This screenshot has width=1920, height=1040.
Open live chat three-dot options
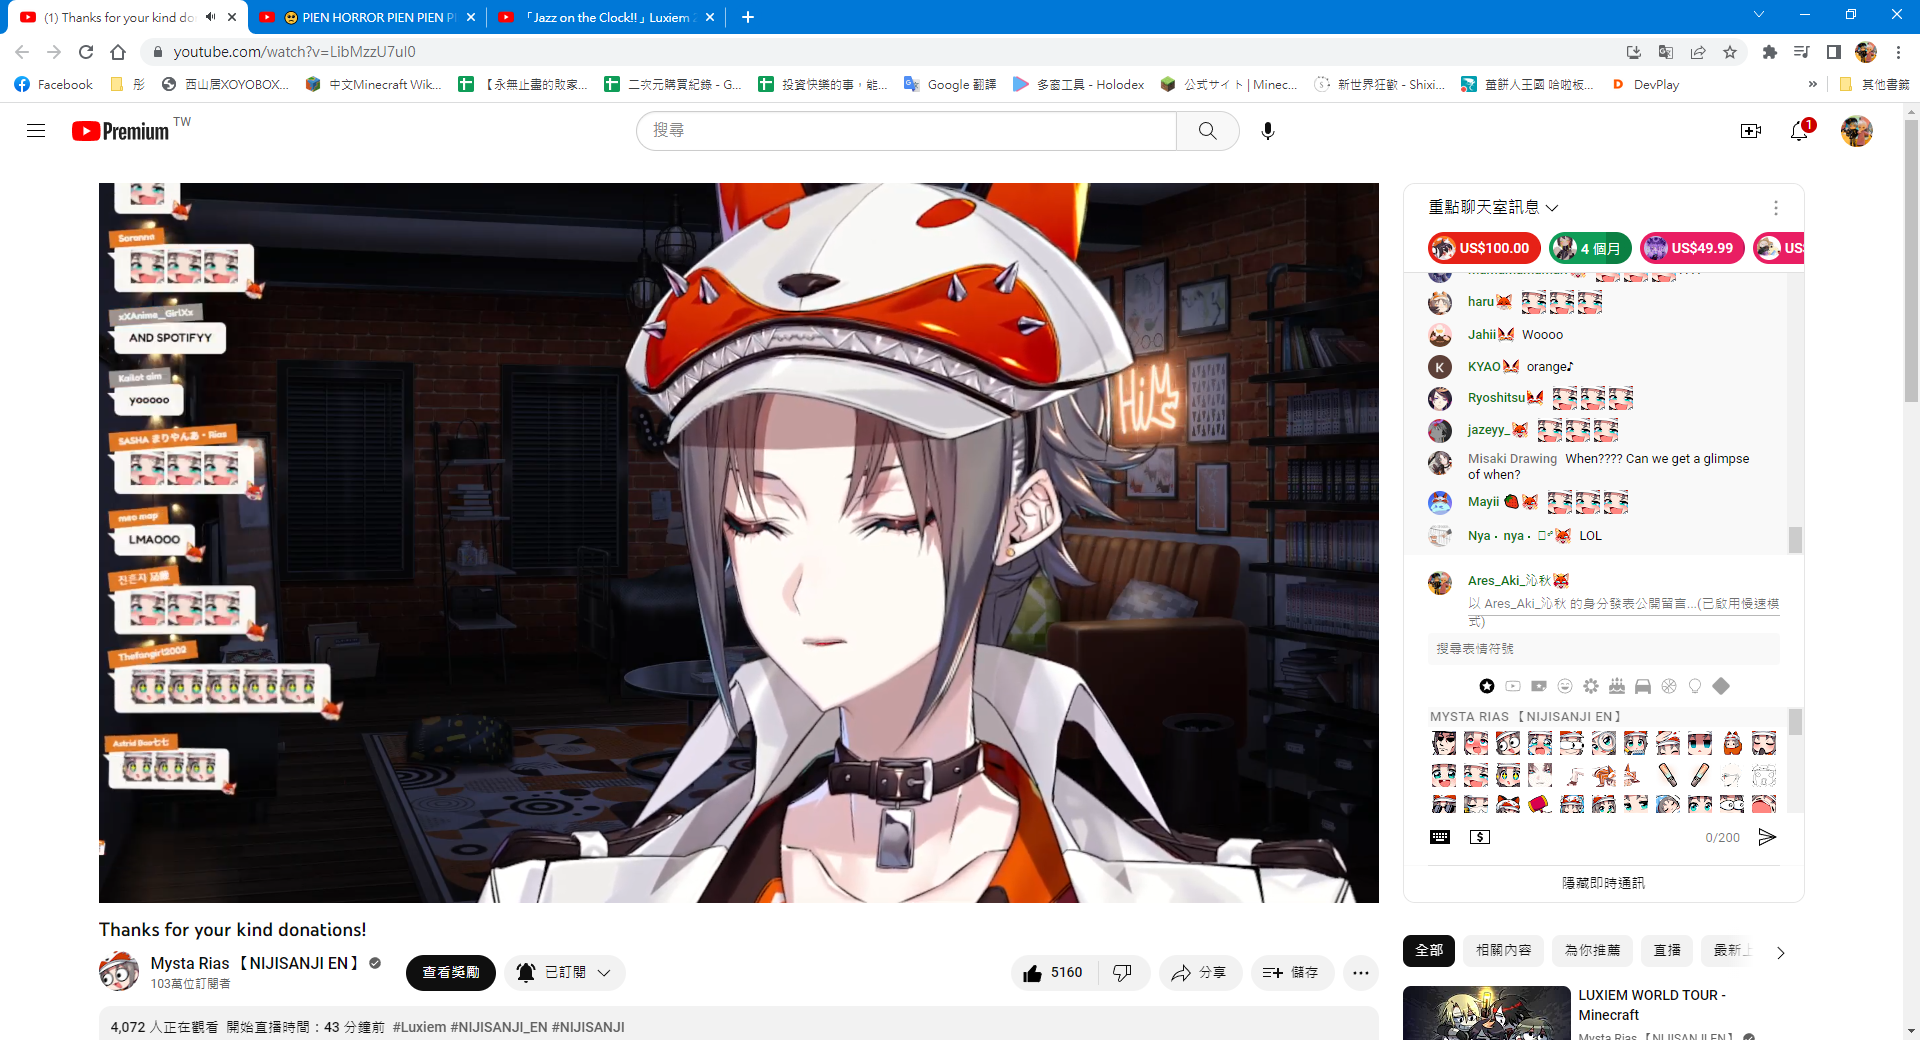[x=1776, y=208]
